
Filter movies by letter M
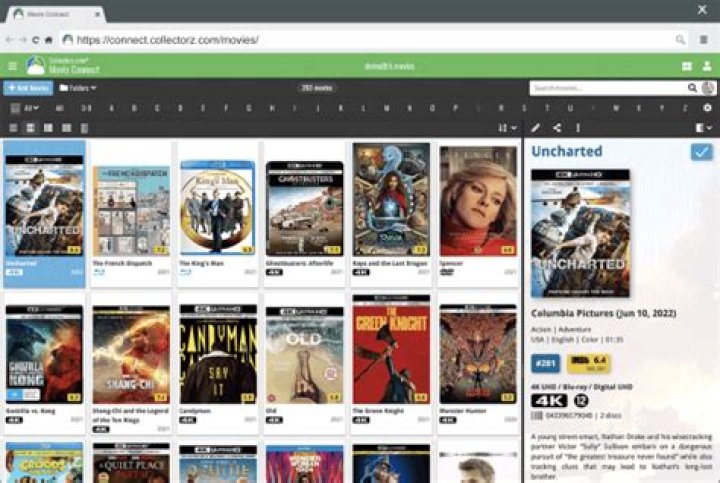click(386, 108)
